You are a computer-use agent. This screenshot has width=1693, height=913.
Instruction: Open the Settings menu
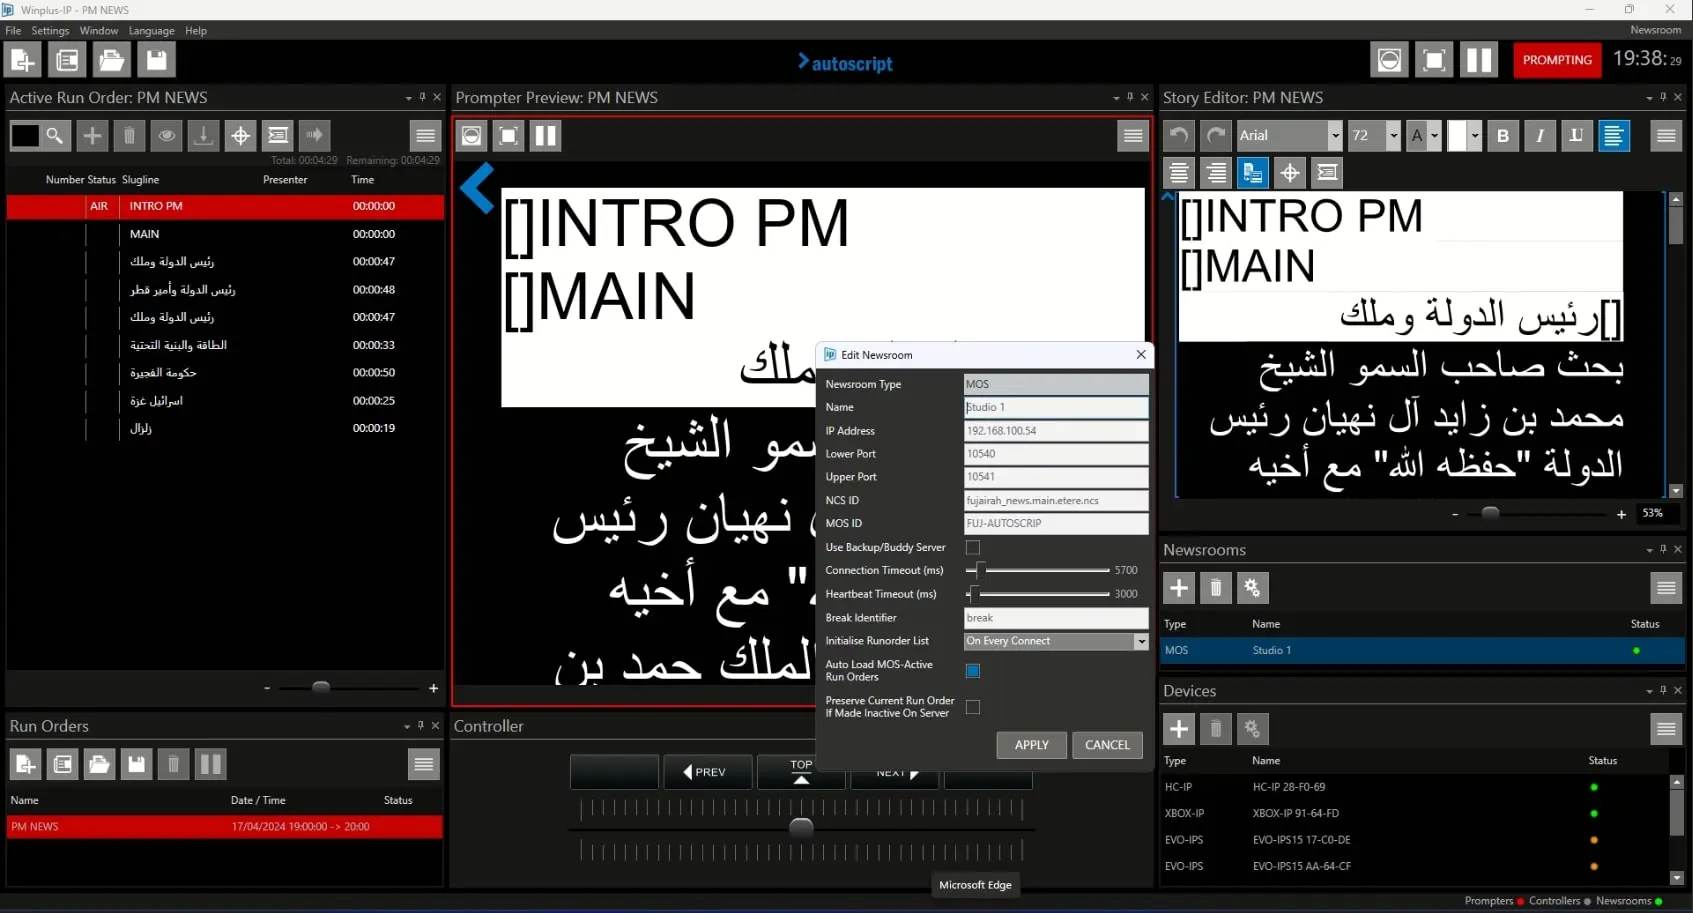tap(50, 31)
